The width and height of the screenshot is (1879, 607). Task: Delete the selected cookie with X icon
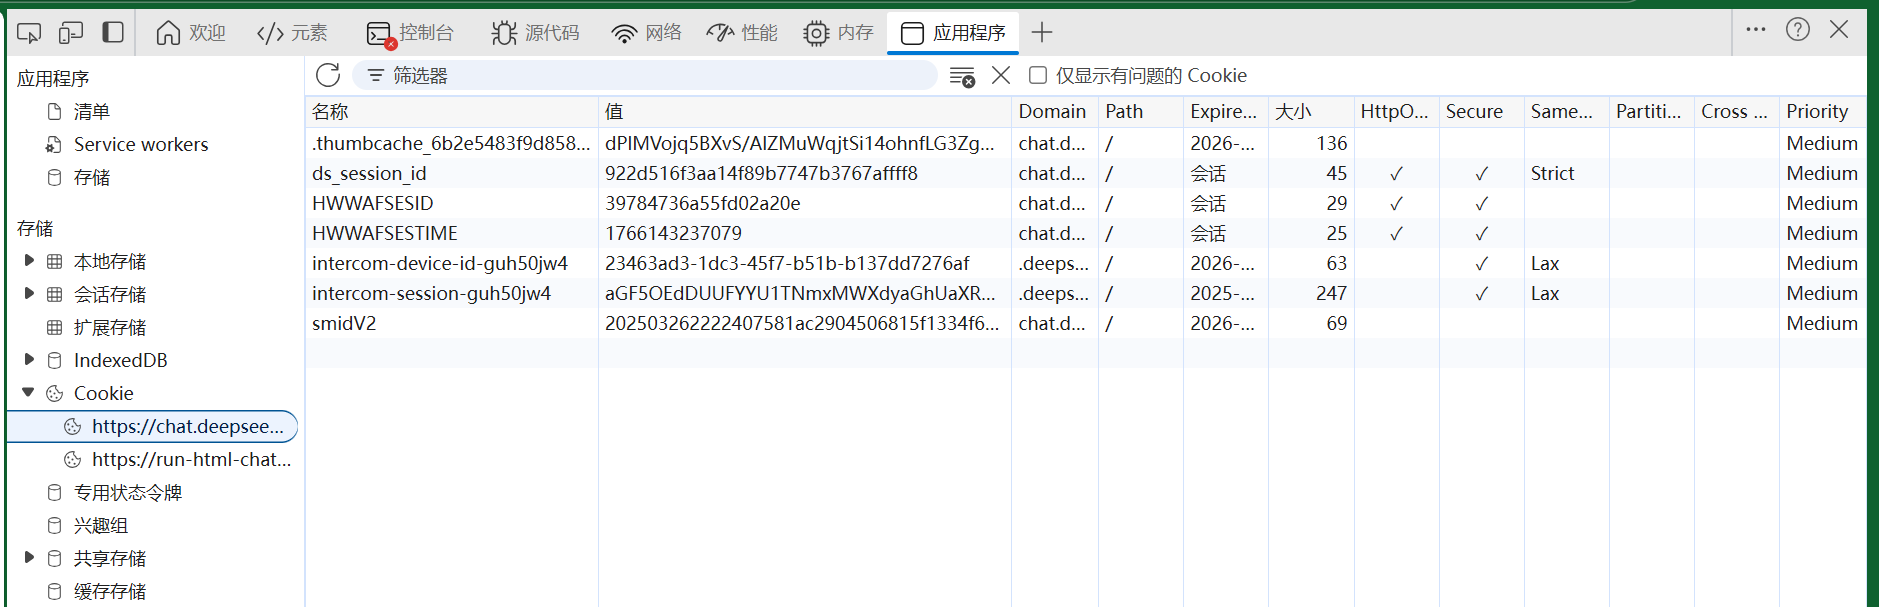[1001, 75]
